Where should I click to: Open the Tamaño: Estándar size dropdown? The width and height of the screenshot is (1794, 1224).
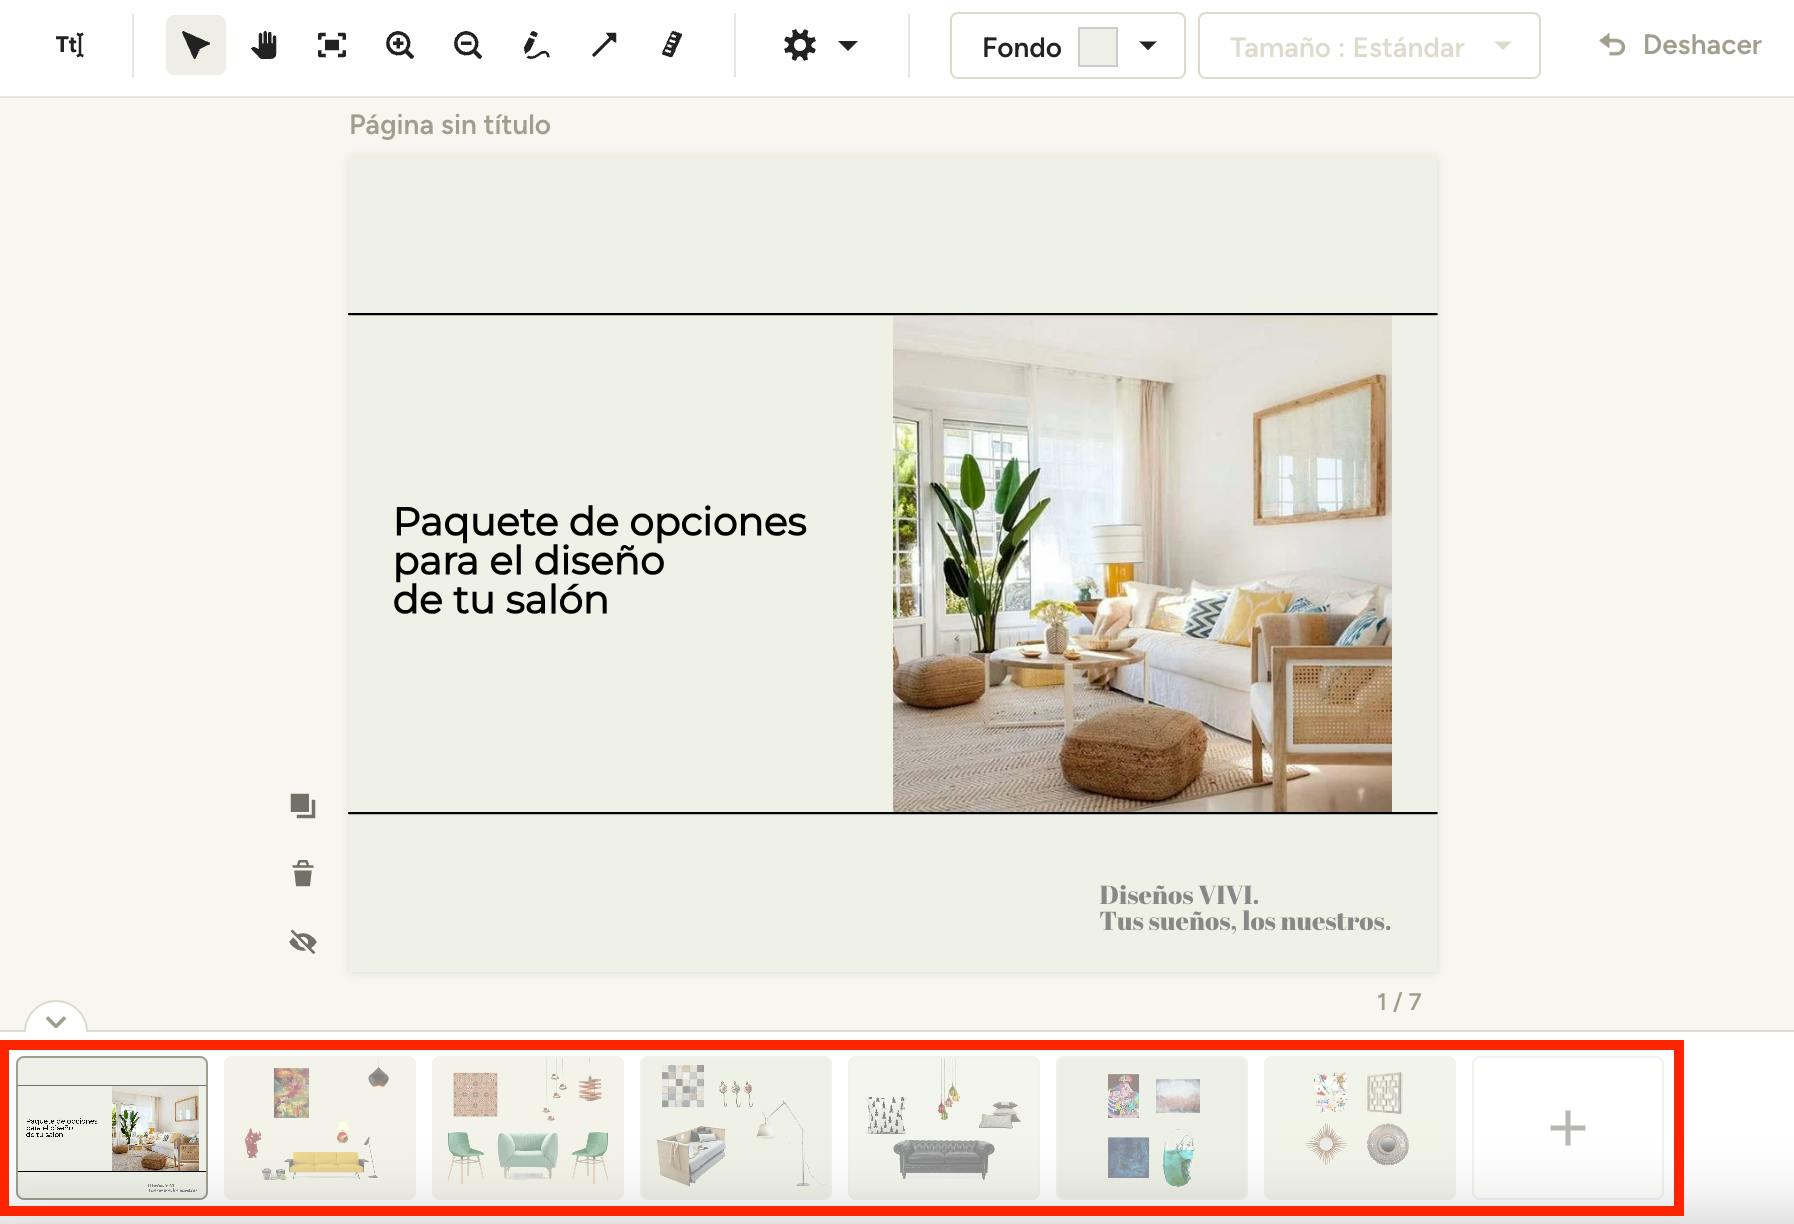point(1368,46)
